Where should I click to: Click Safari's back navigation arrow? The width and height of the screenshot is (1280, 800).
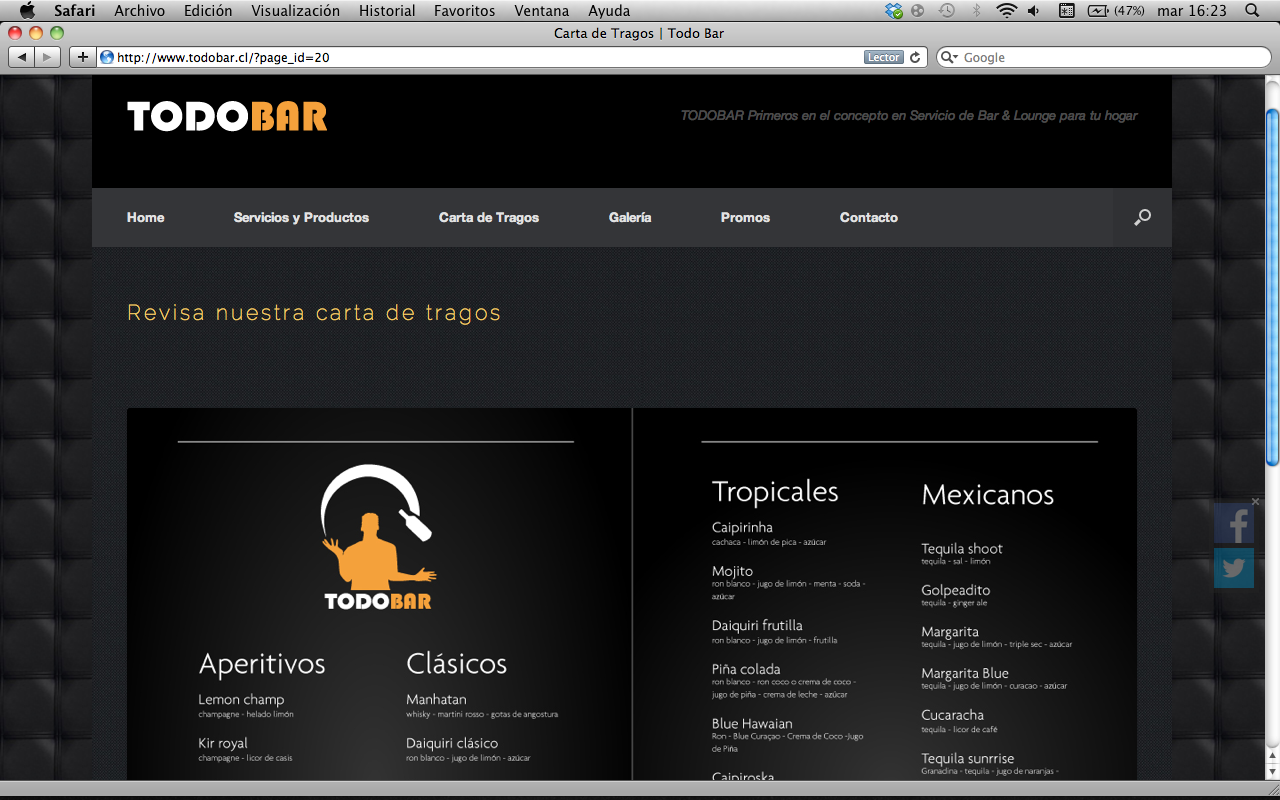(22, 57)
